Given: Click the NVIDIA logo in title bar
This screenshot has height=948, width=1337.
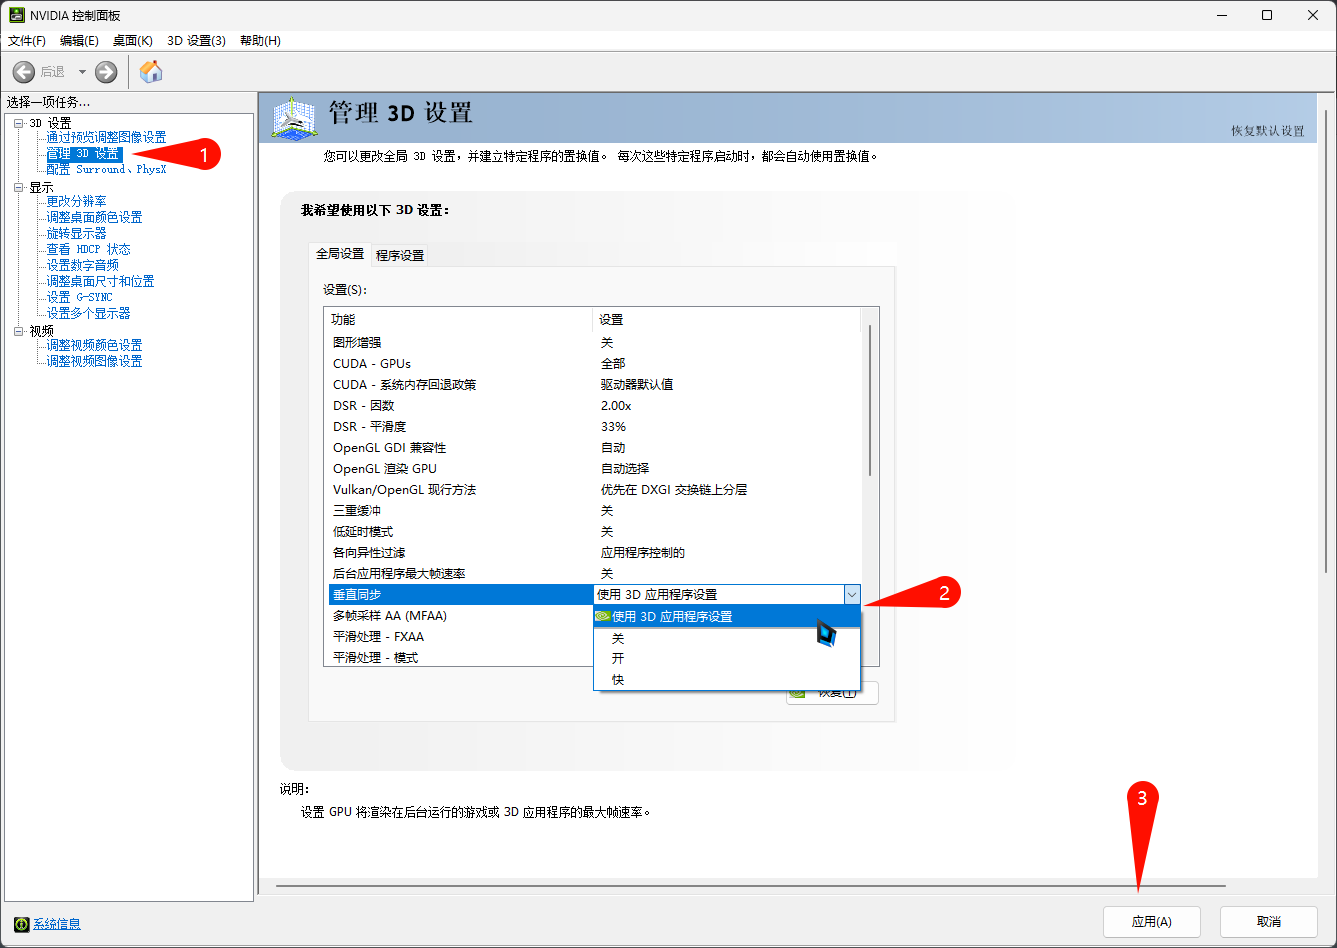Looking at the screenshot, I should point(17,16).
